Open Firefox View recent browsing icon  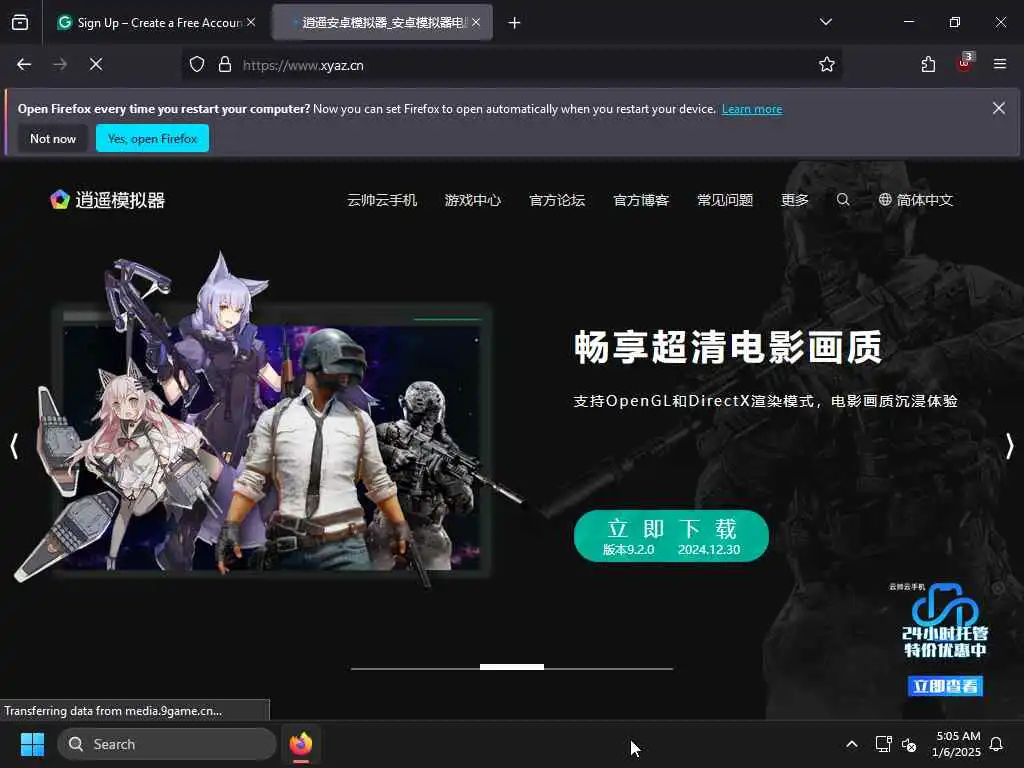(x=20, y=22)
